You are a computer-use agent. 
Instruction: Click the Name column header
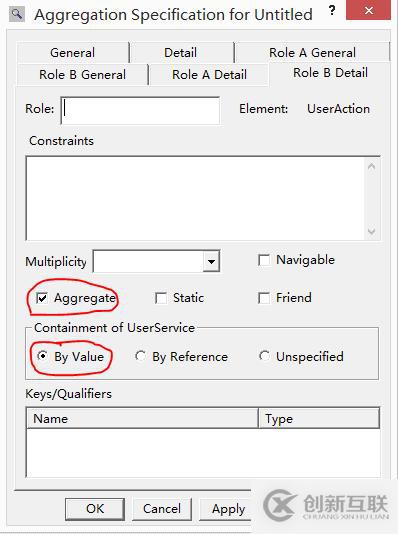click(142, 418)
